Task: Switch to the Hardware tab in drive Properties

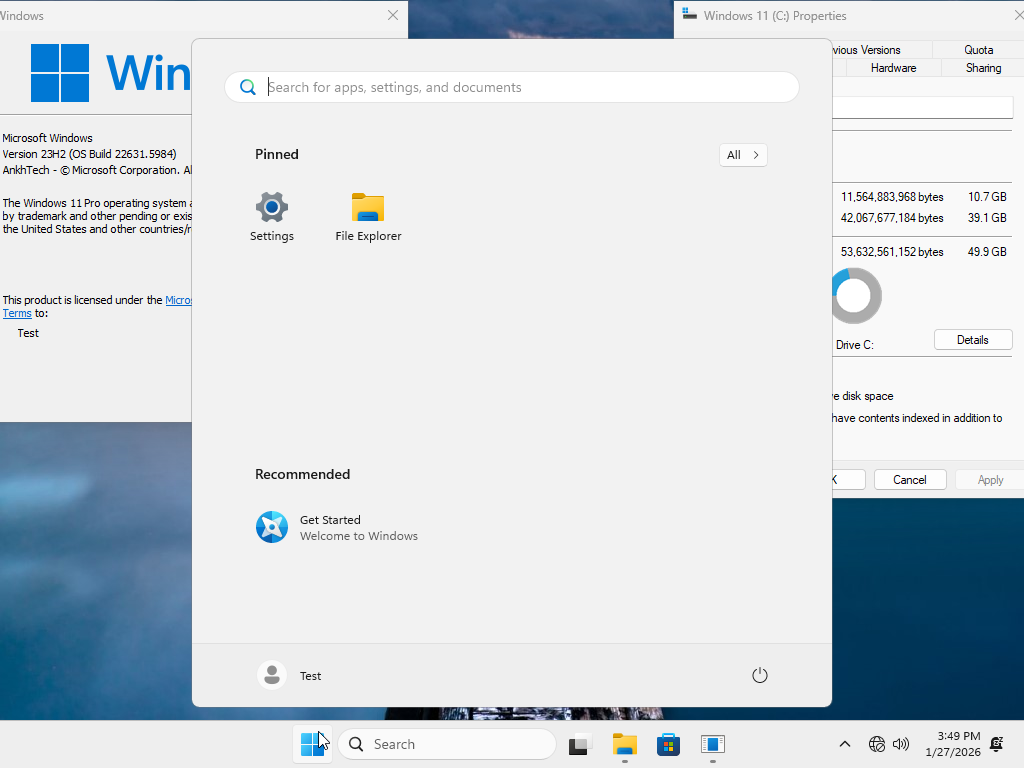Action: pyautogui.click(x=893, y=68)
